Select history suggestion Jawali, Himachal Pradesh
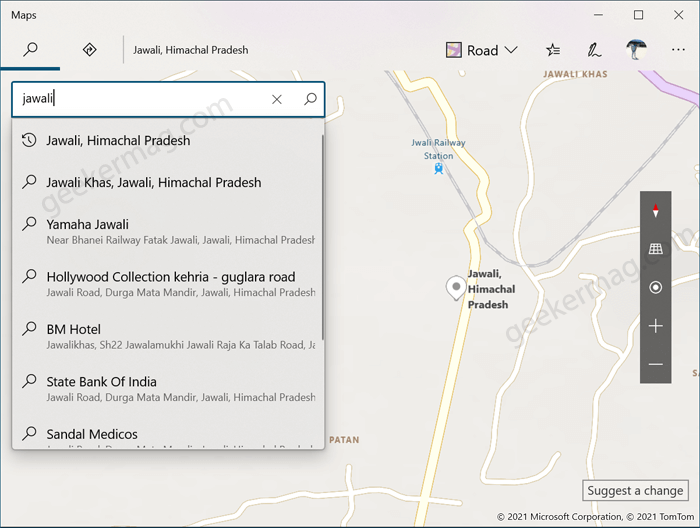The width and height of the screenshot is (700, 528). coord(167,141)
